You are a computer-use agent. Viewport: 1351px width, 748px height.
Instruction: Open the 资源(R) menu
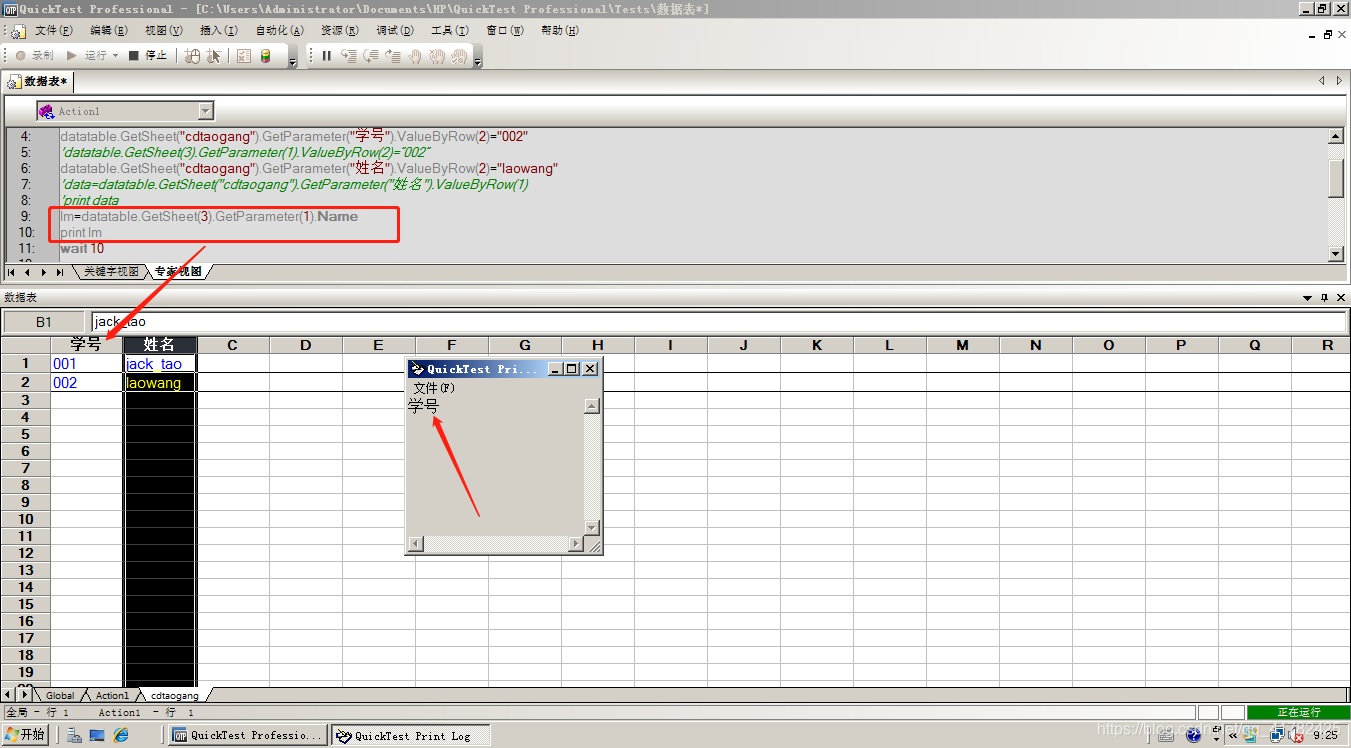point(340,31)
